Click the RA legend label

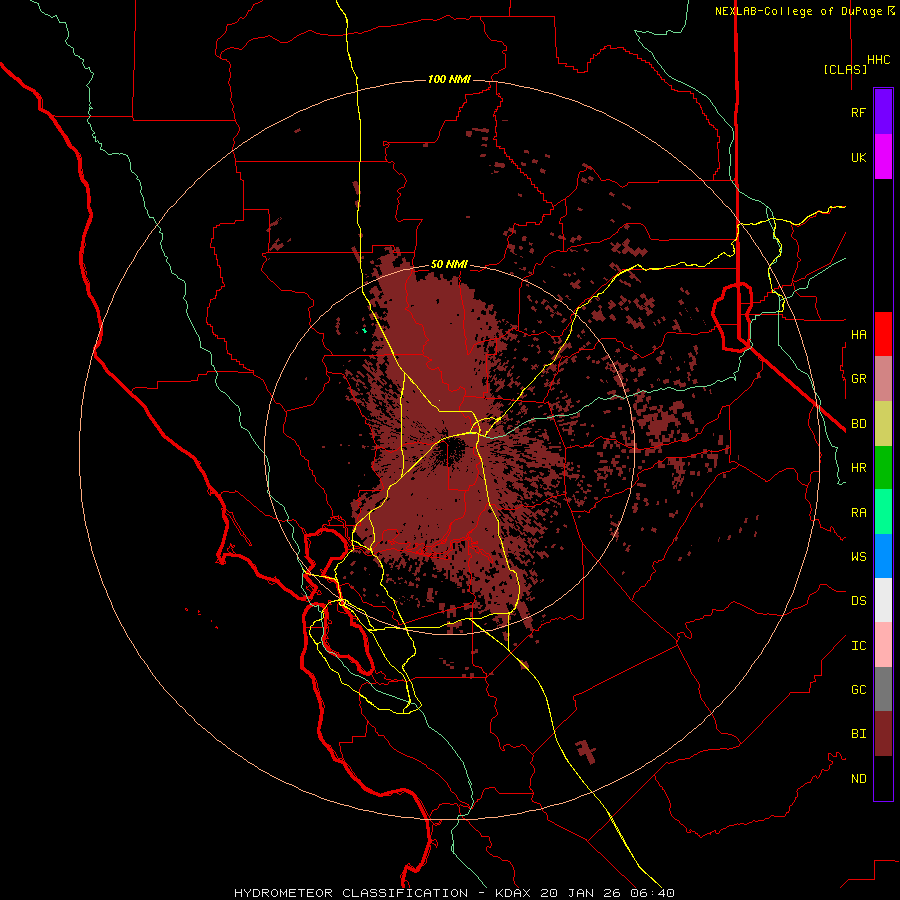858,512
